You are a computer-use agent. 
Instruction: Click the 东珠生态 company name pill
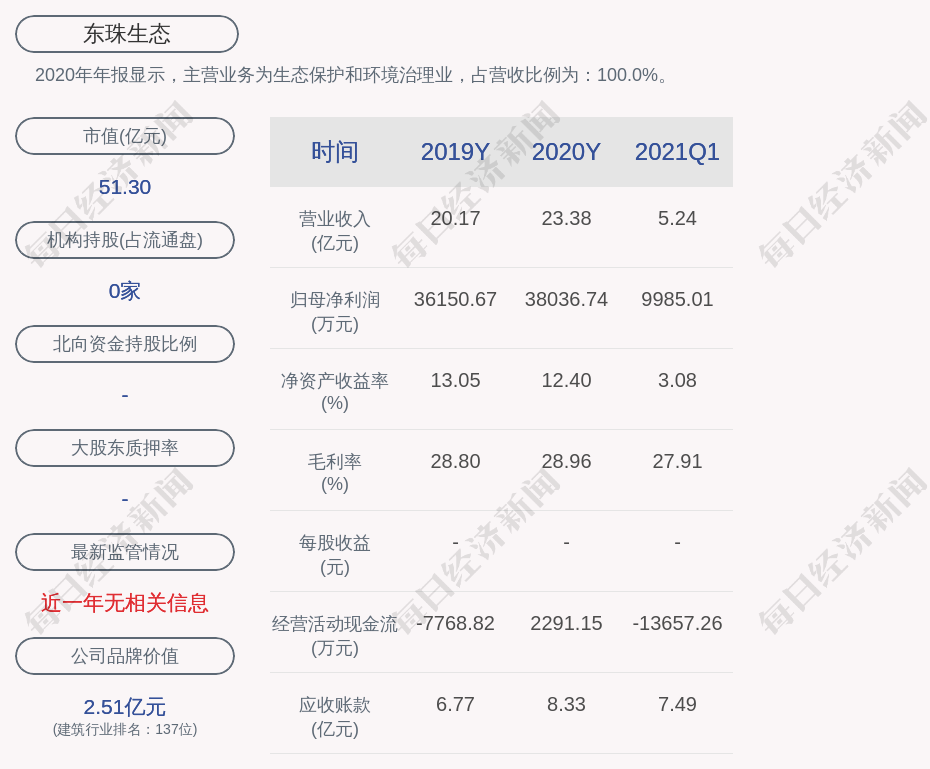pyautogui.click(x=126, y=34)
